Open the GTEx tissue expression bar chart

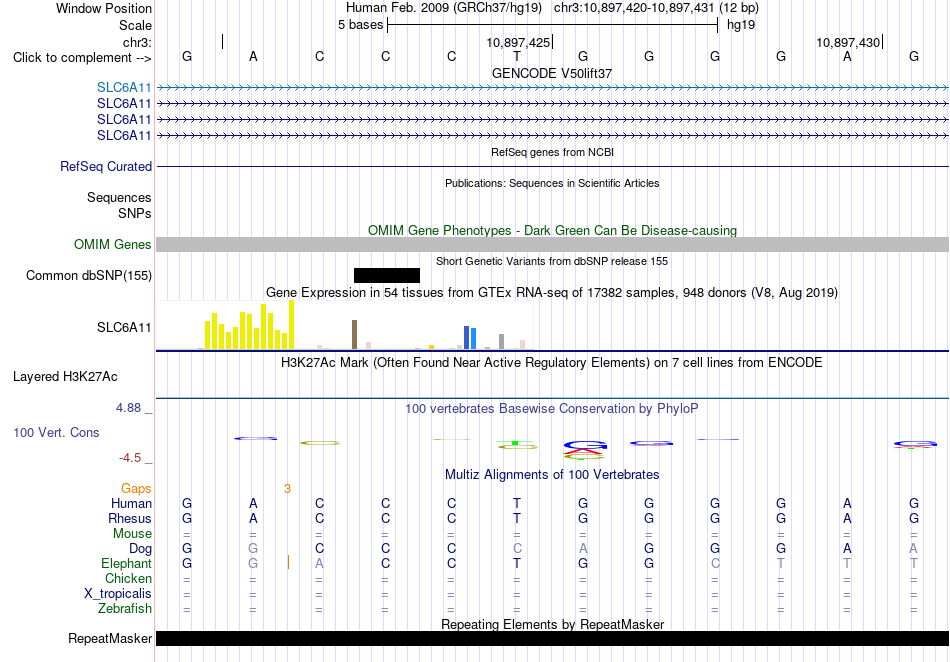pos(344,325)
